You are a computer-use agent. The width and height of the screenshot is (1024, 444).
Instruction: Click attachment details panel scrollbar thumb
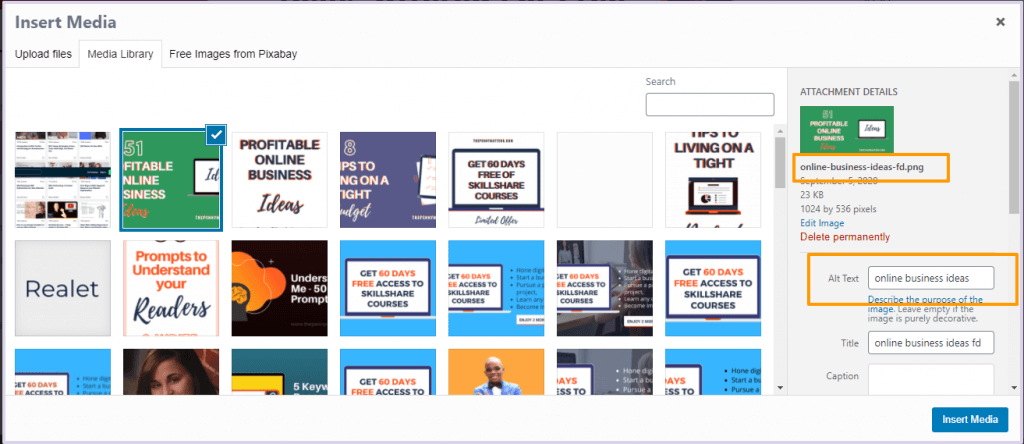1013,146
